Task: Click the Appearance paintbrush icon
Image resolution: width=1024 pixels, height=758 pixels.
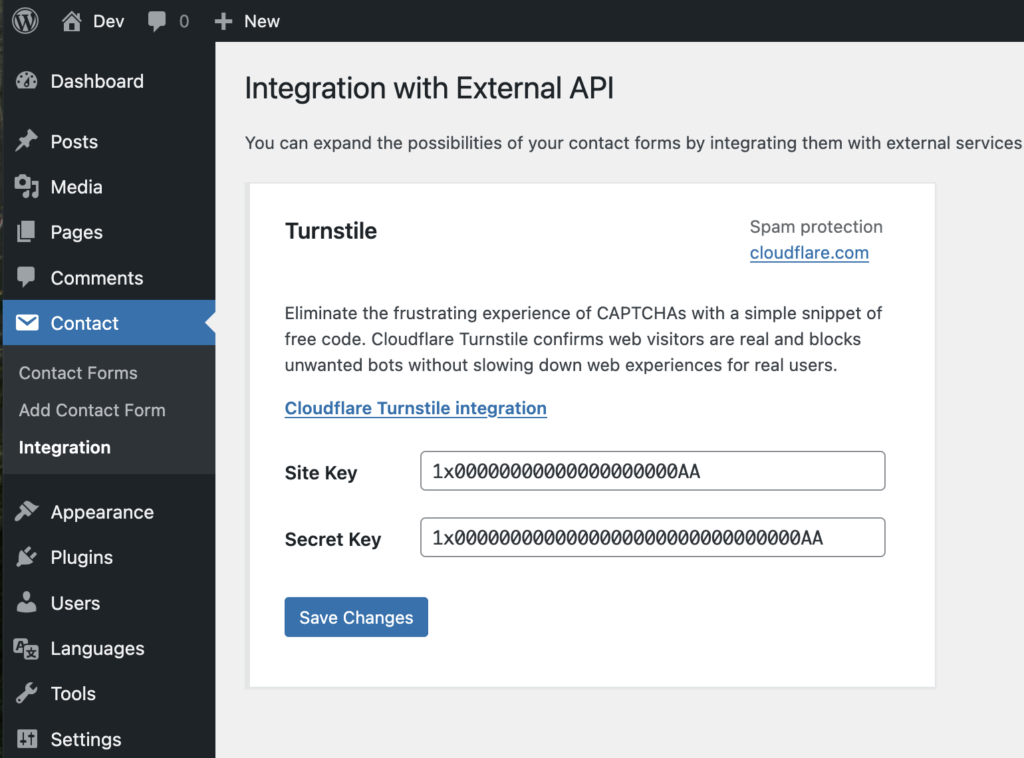Action: point(27,511)
